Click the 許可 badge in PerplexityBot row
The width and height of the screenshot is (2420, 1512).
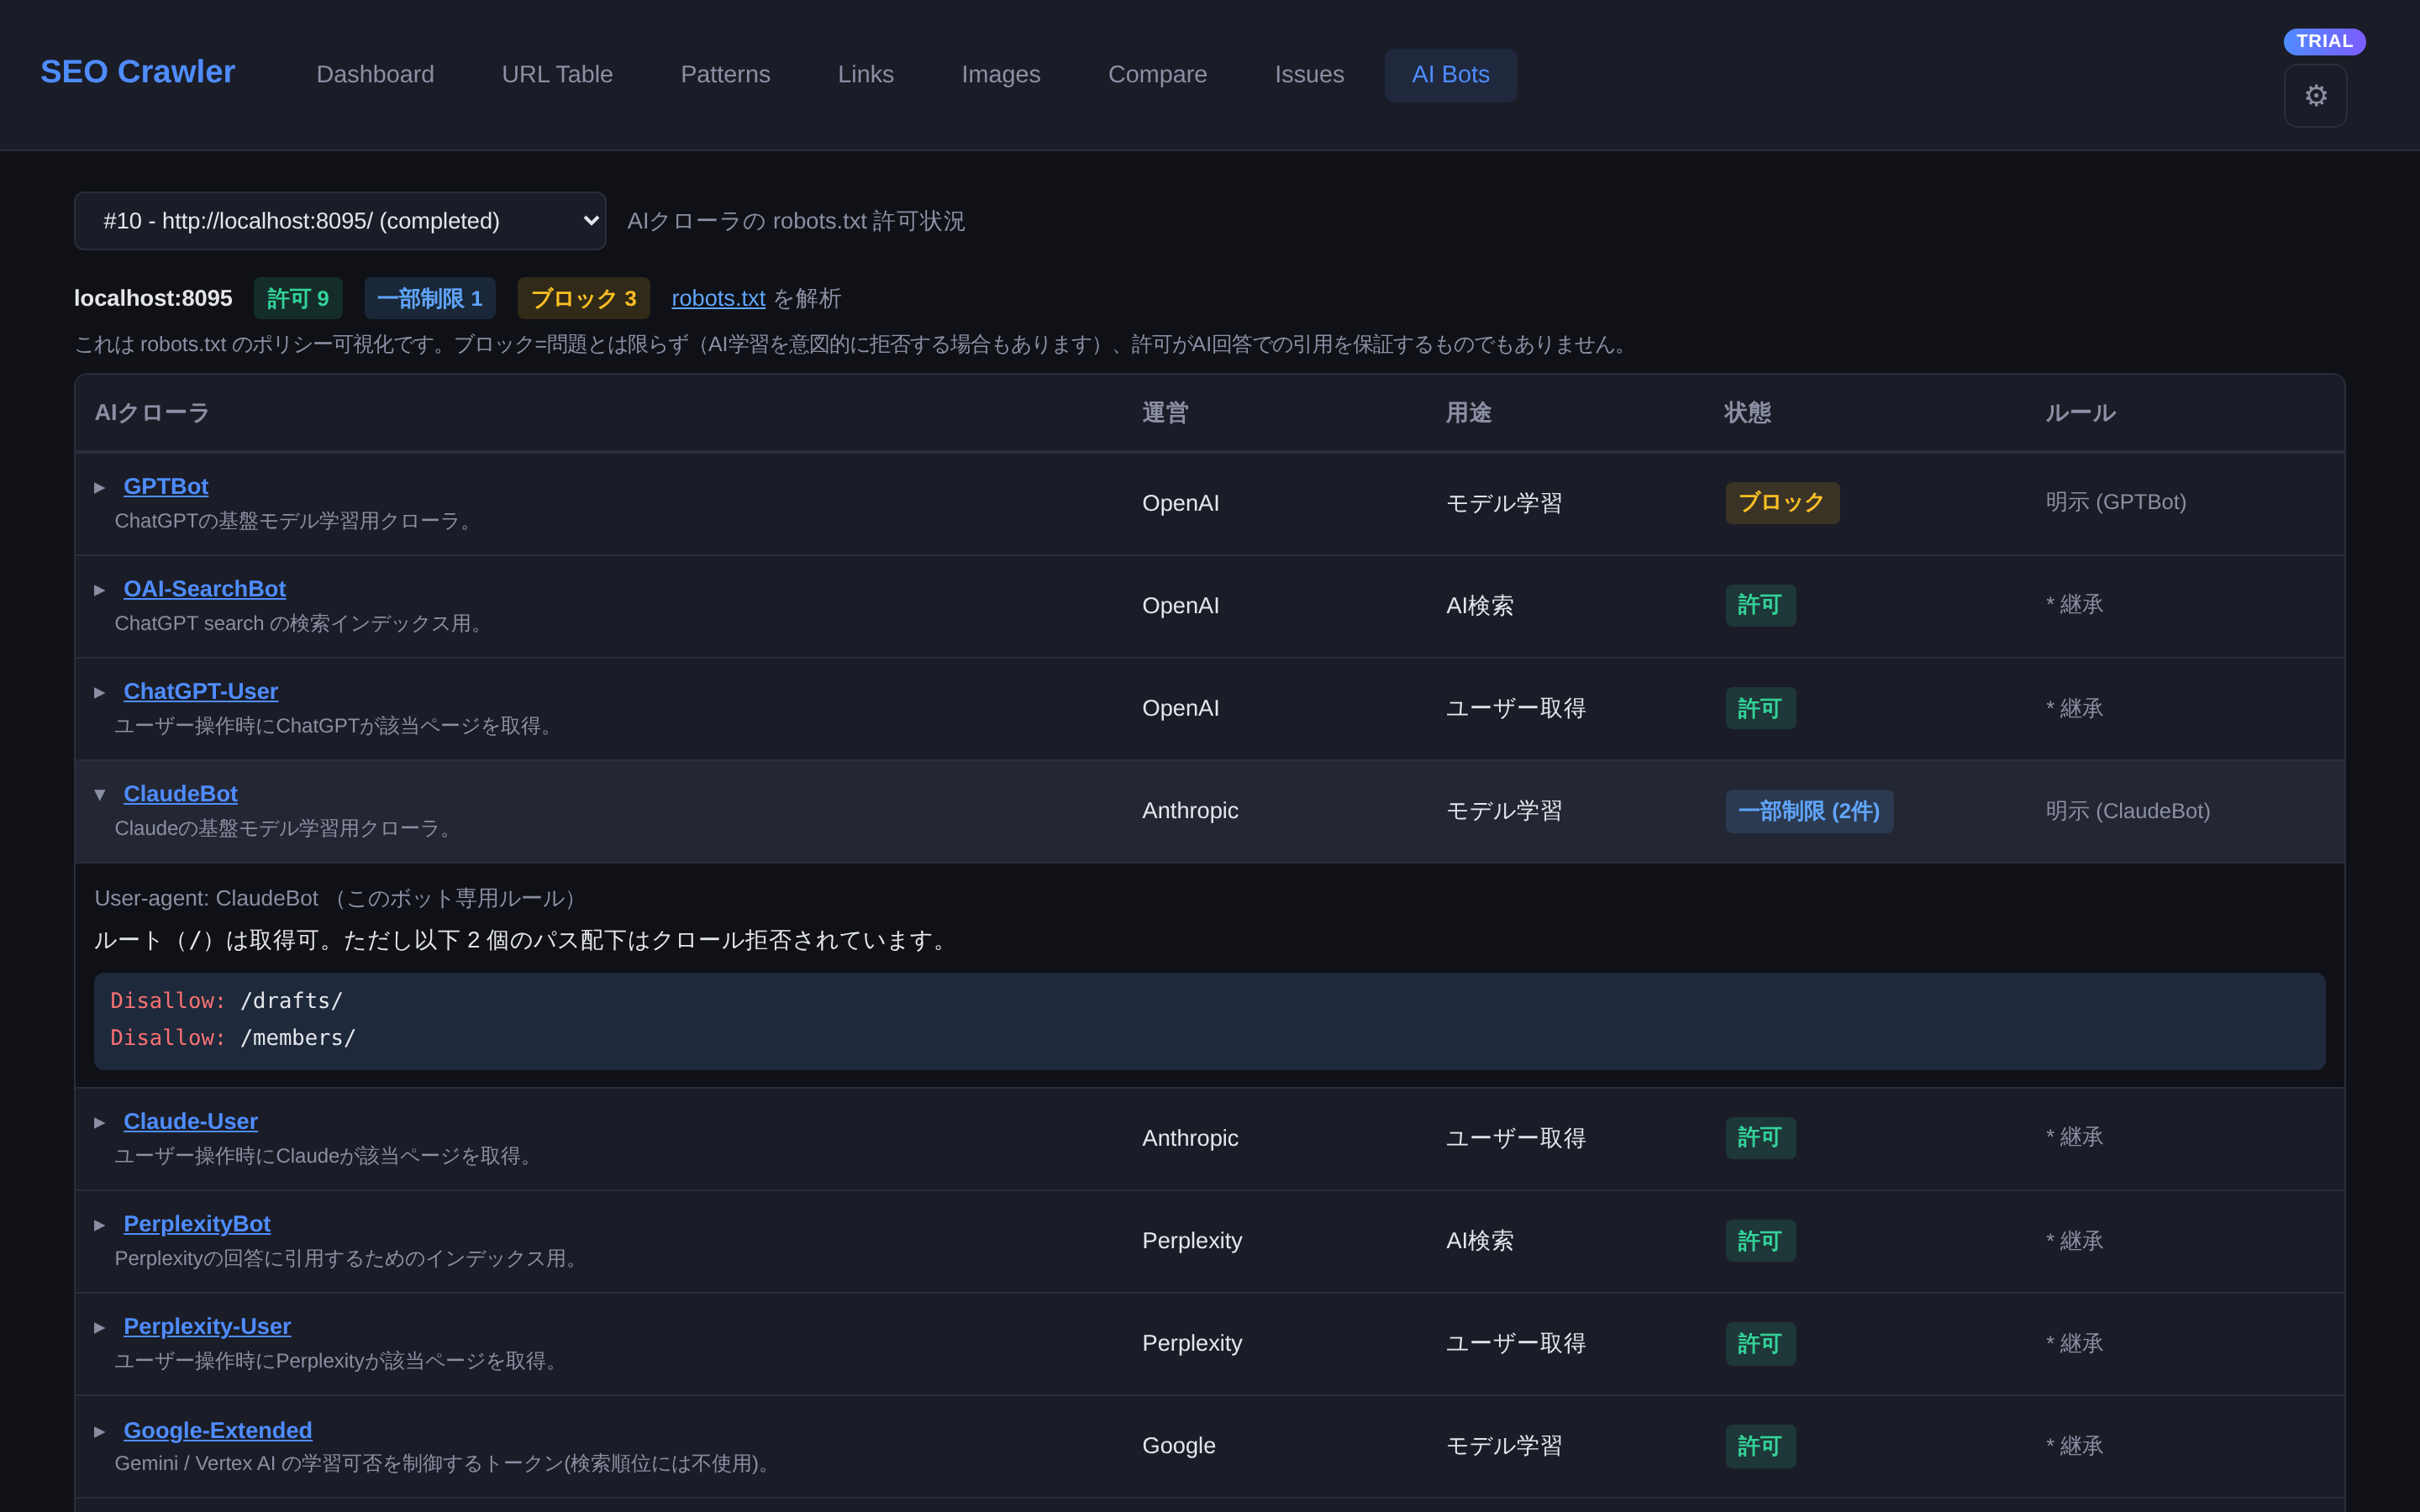tap(1760, 1241)
